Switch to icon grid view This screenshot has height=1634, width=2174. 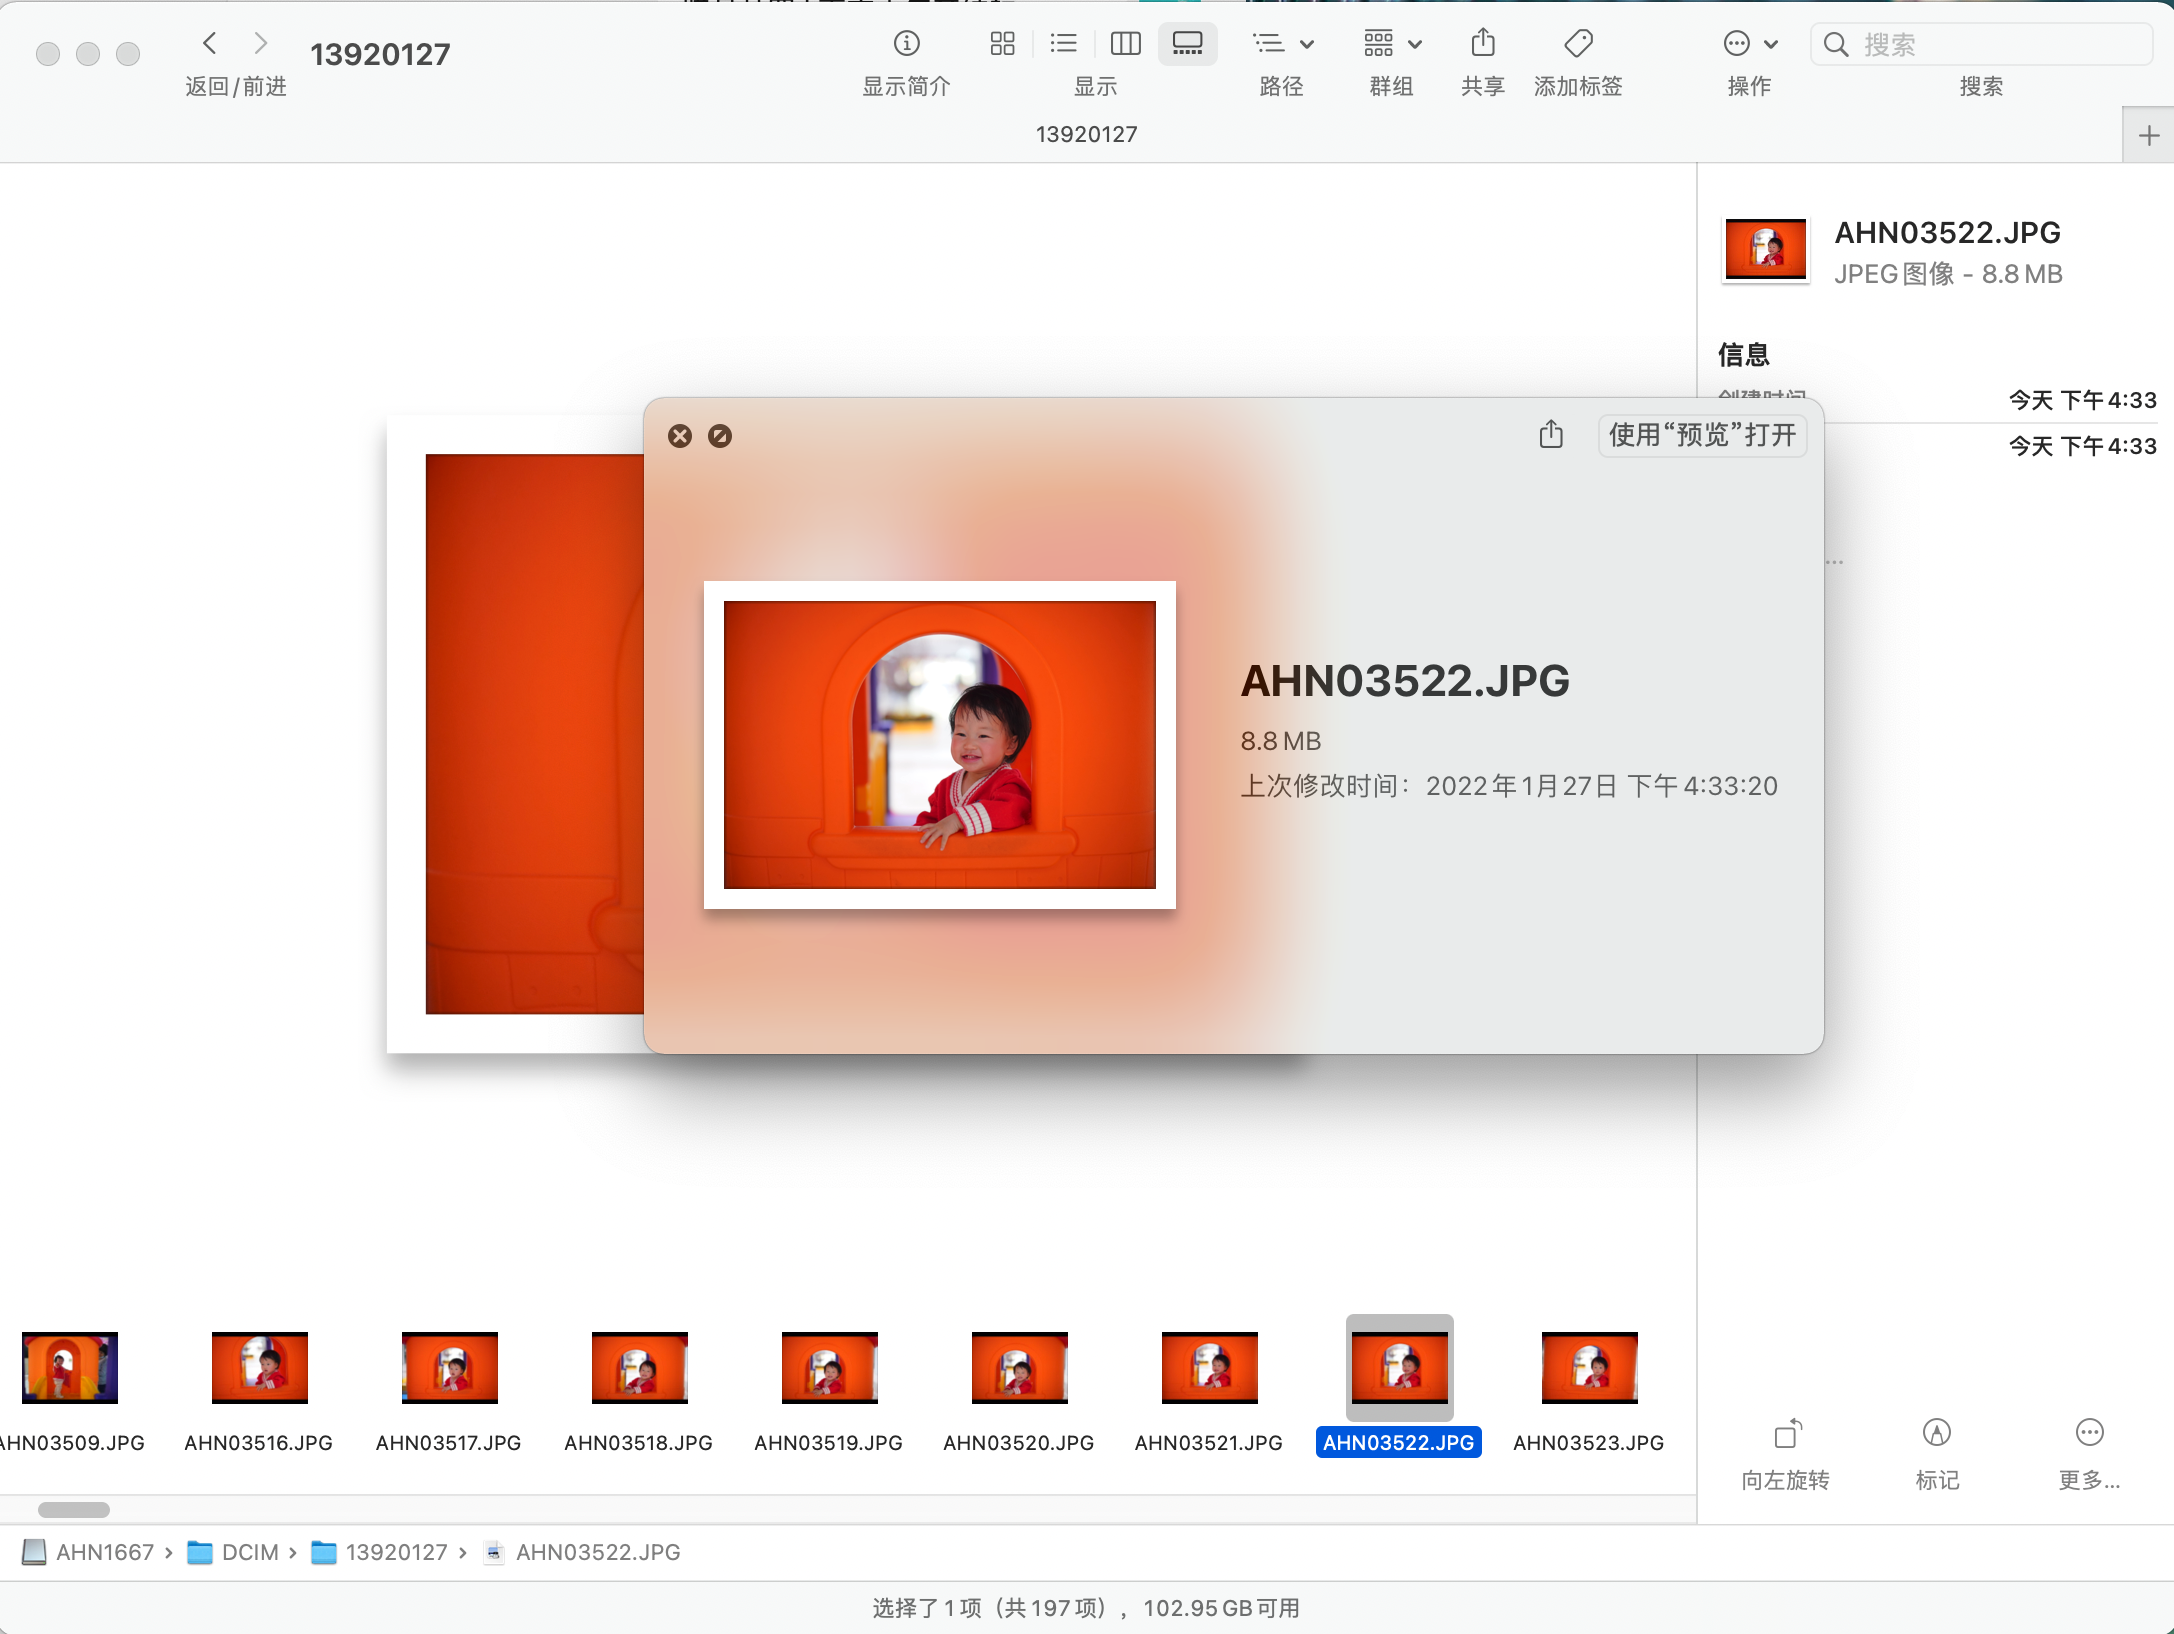click(x=1002, y=43)
